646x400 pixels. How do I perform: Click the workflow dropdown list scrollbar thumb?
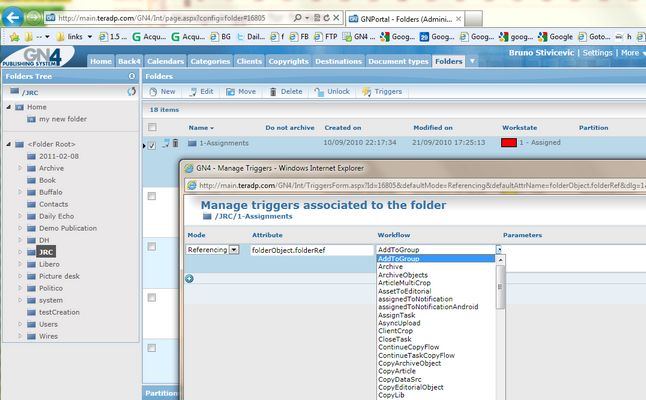pos(500,287)
